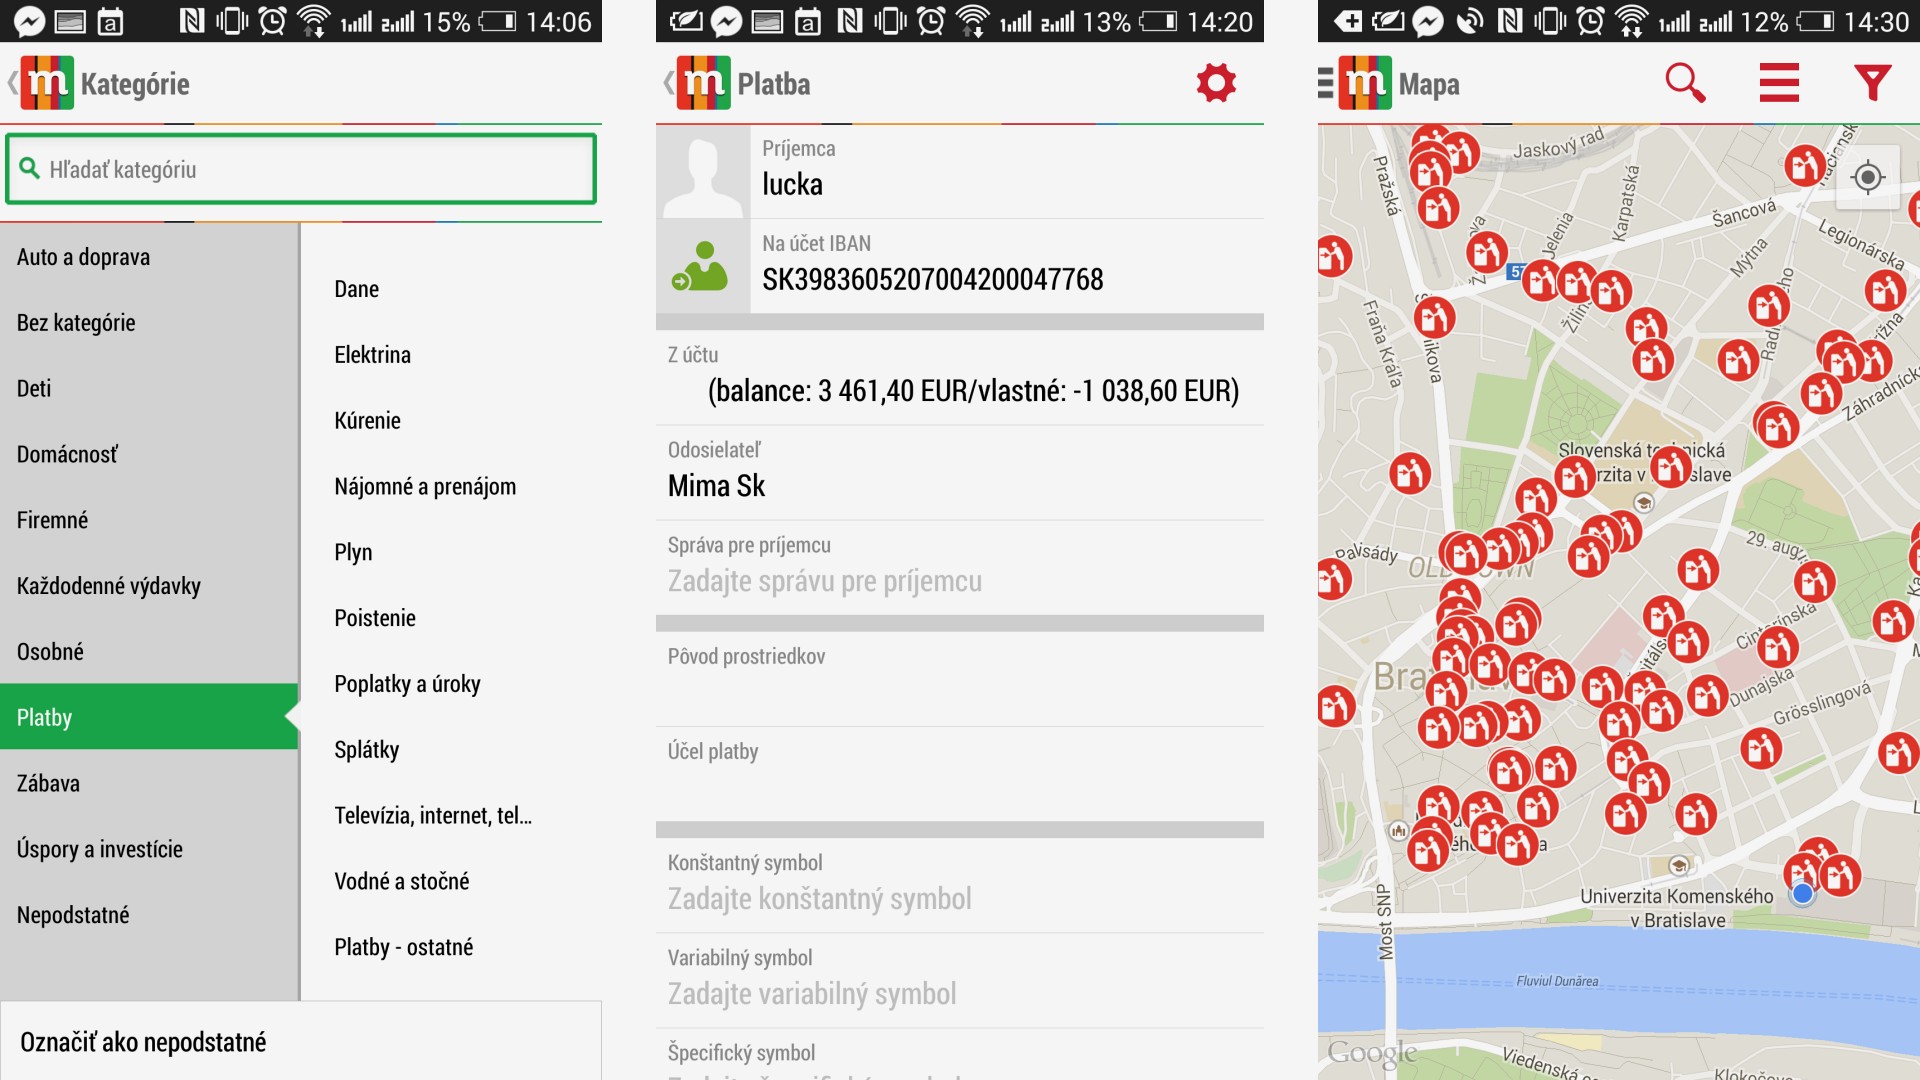Tap the recipient avatar picture
This screenshot has height=1080, width=1920.
pyautogui.click(x=702, y=173)
